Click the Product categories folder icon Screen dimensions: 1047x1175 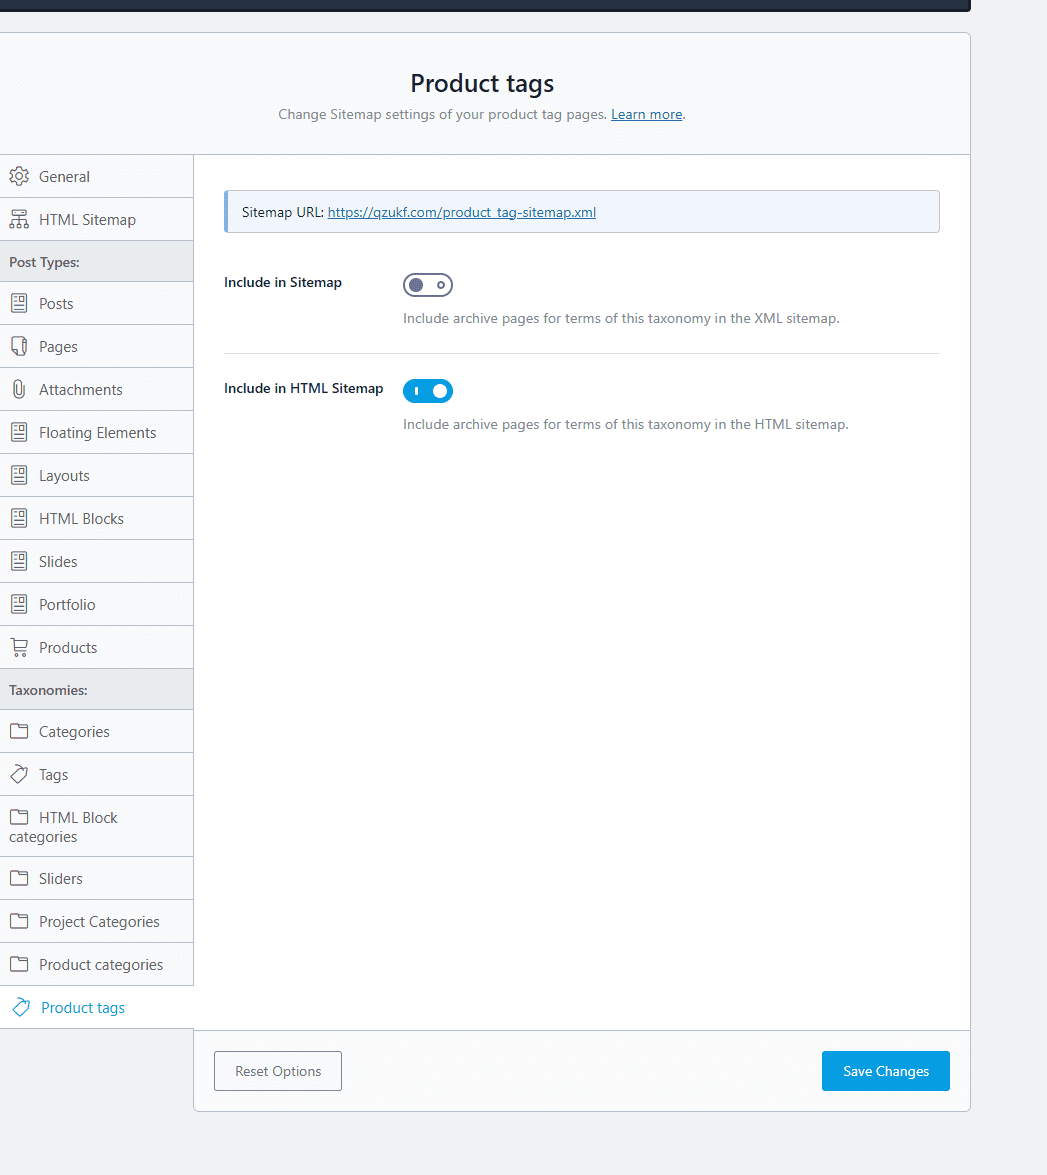tap(19, 964)
